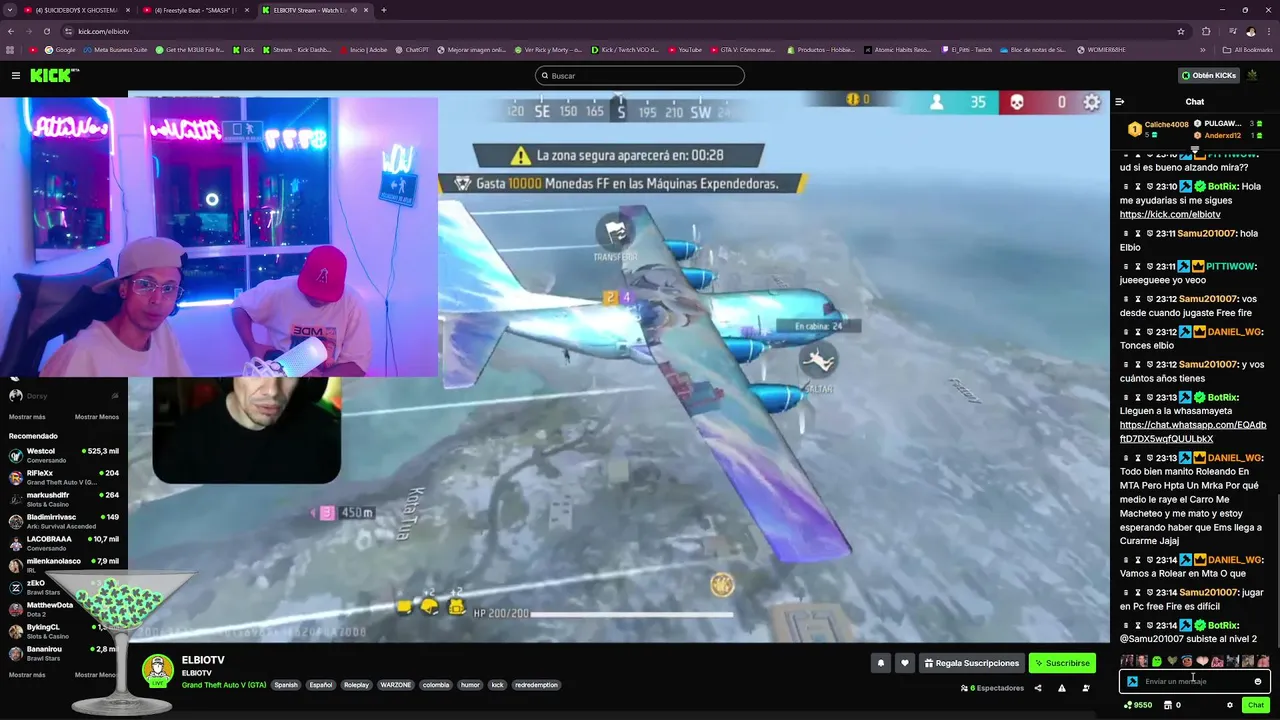
Task: Reload the page with the refresh icon
Action: 48,31
